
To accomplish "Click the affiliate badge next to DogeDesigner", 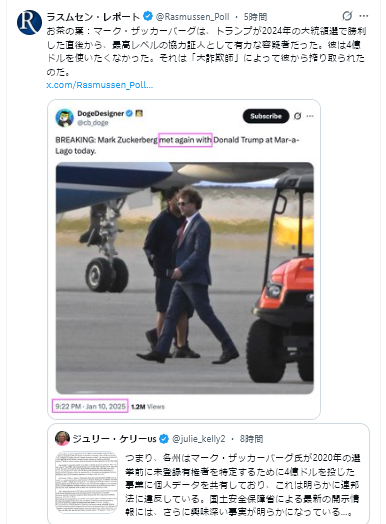I will click(x=139, y=113).
